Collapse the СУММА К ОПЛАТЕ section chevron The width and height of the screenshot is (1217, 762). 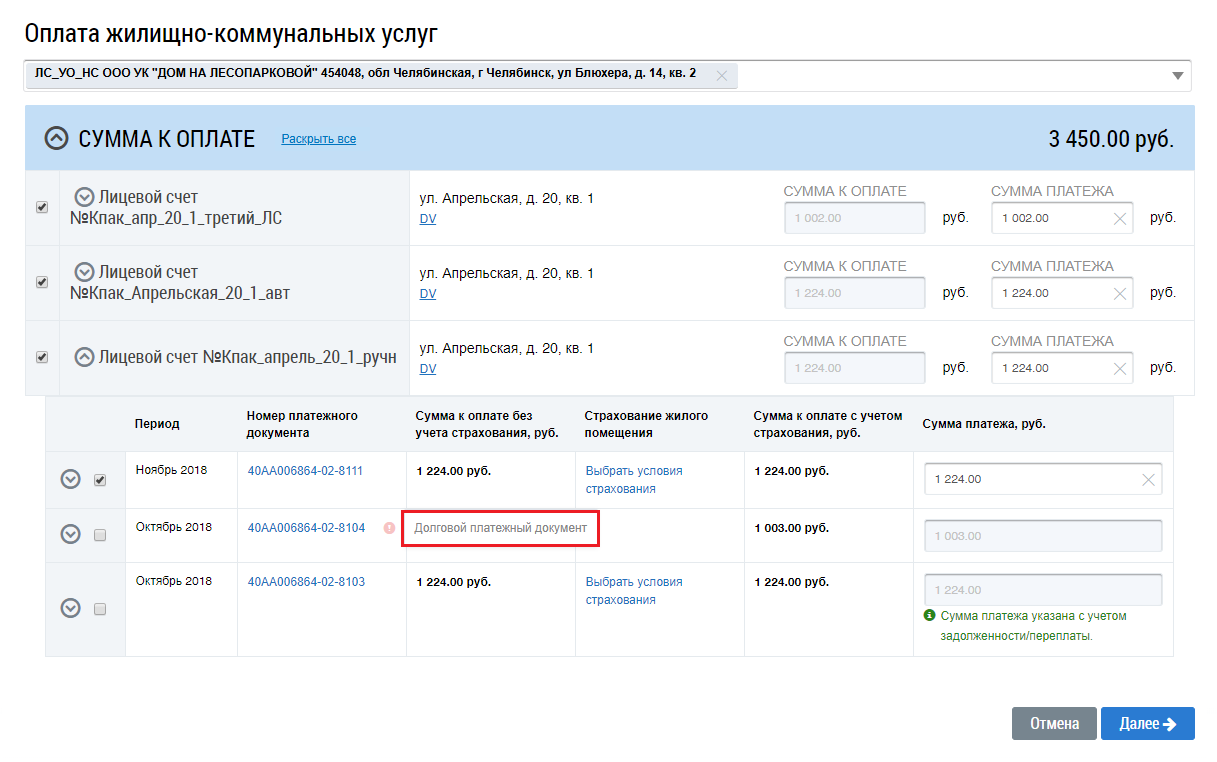pos(56,139)
